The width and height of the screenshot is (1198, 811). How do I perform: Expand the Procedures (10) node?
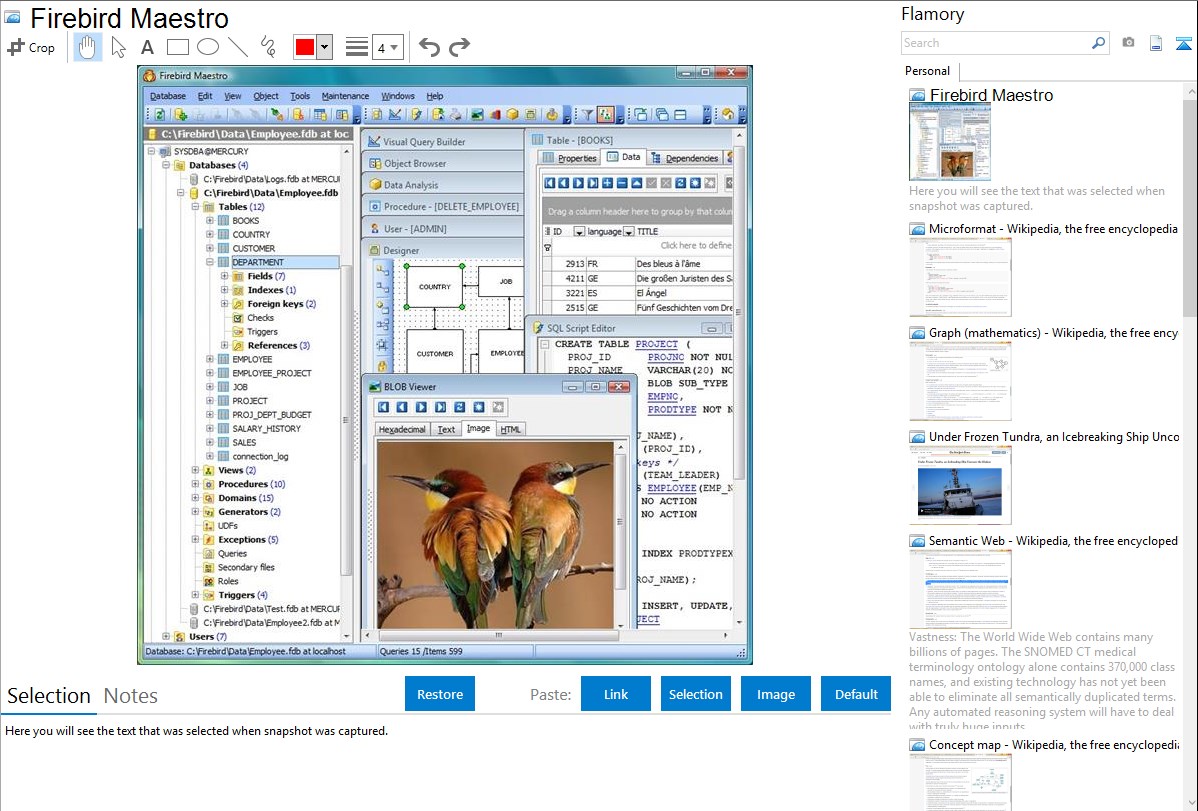coord(196,484)
